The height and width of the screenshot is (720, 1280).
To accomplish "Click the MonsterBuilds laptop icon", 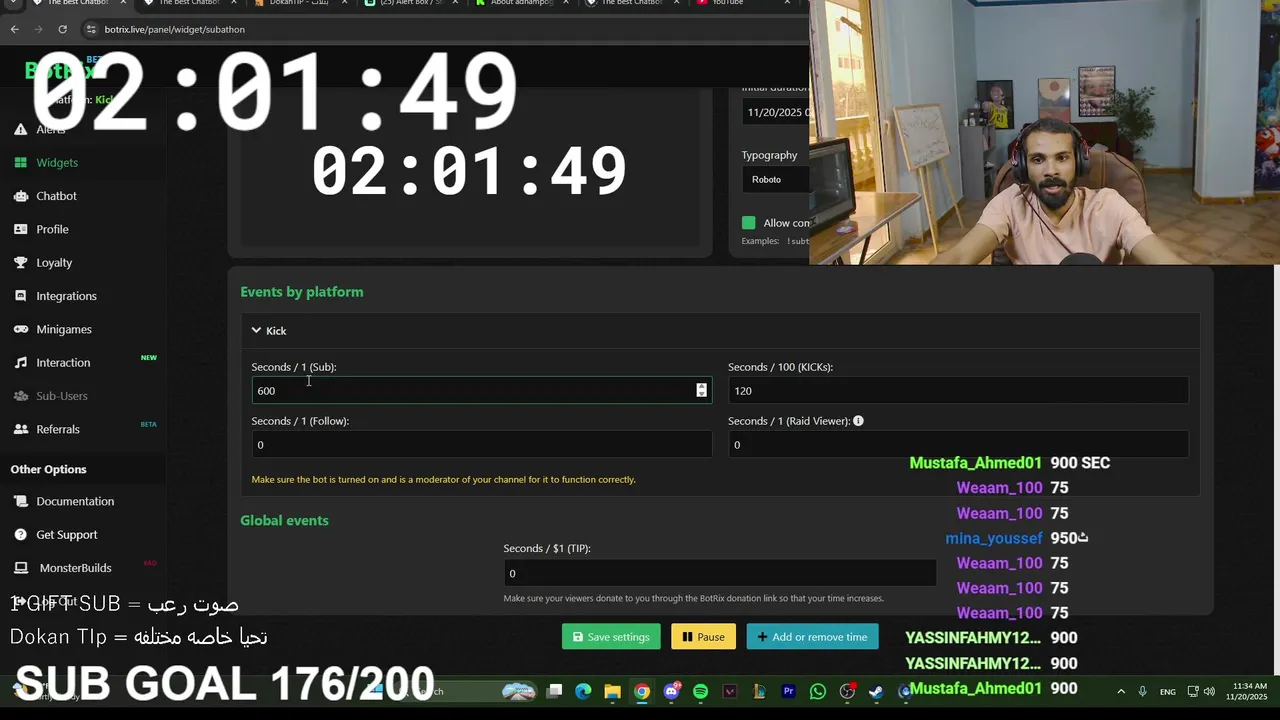I will (20, 568).
